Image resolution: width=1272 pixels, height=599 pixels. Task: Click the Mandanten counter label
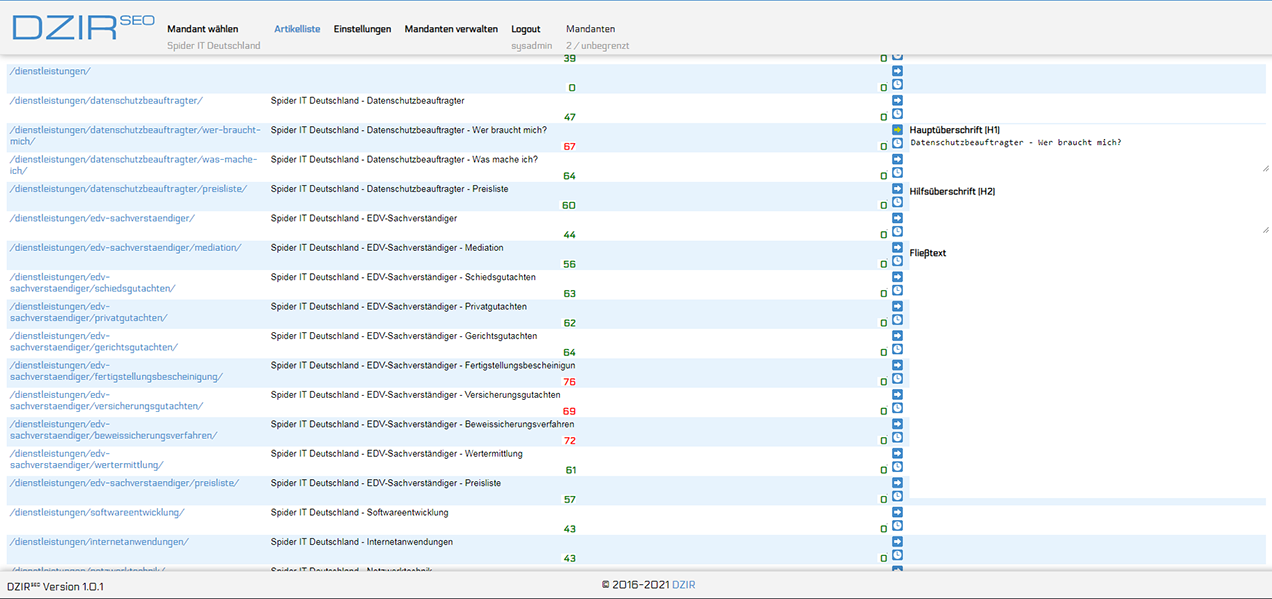591,29
